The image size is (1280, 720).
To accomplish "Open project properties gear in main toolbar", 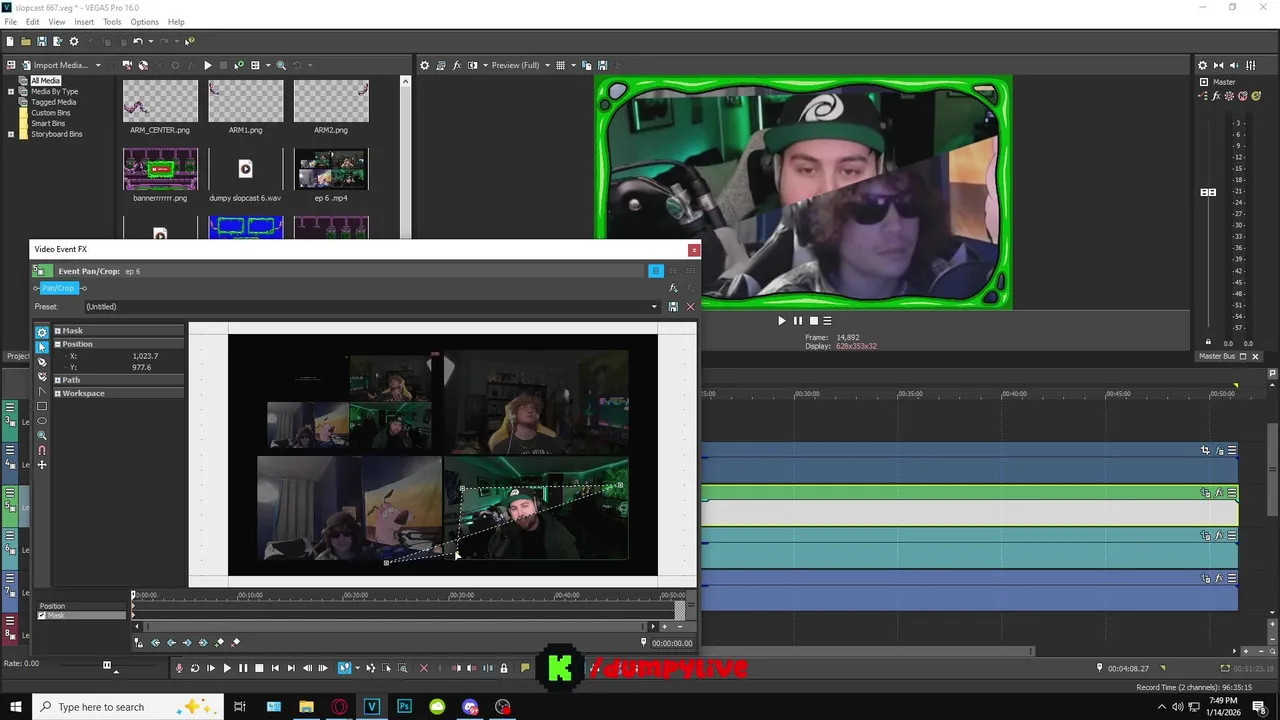I will [x=74, y=41].
